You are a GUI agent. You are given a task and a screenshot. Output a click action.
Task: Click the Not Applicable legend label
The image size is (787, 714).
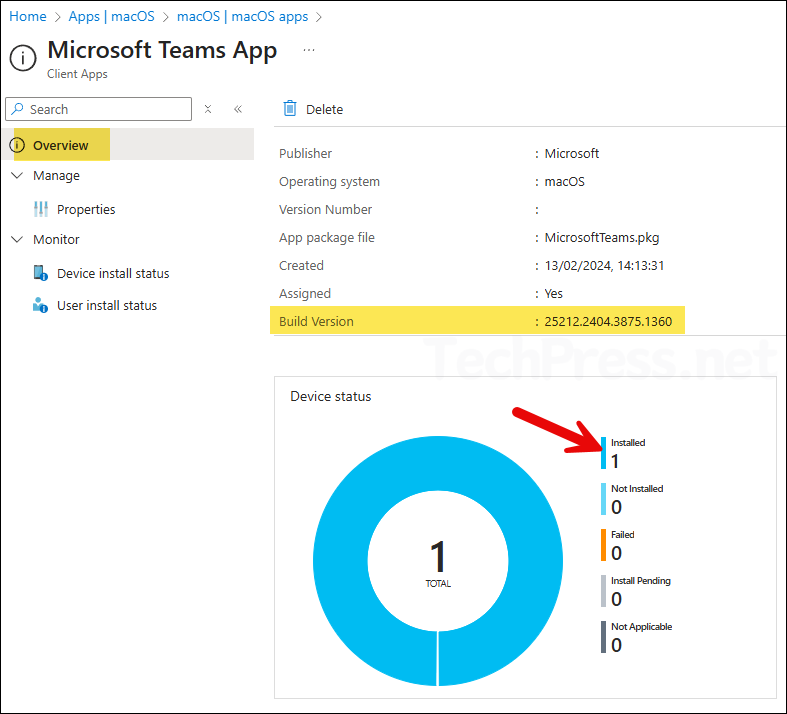click(641, 627)
